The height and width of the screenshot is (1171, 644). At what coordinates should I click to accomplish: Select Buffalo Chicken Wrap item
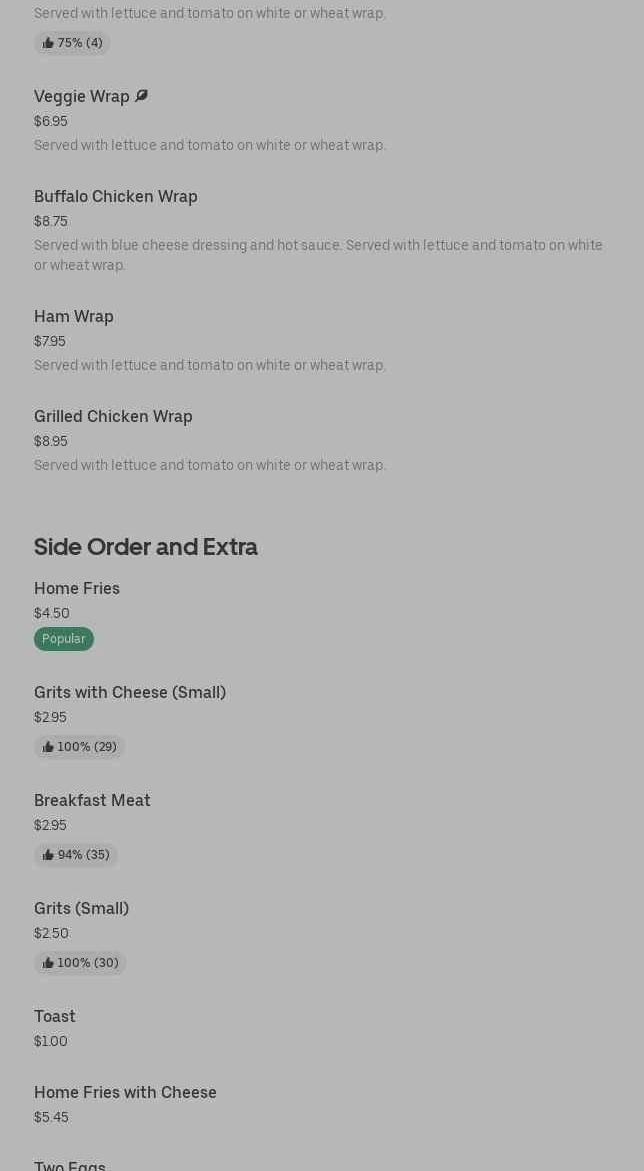click(116, 196)
